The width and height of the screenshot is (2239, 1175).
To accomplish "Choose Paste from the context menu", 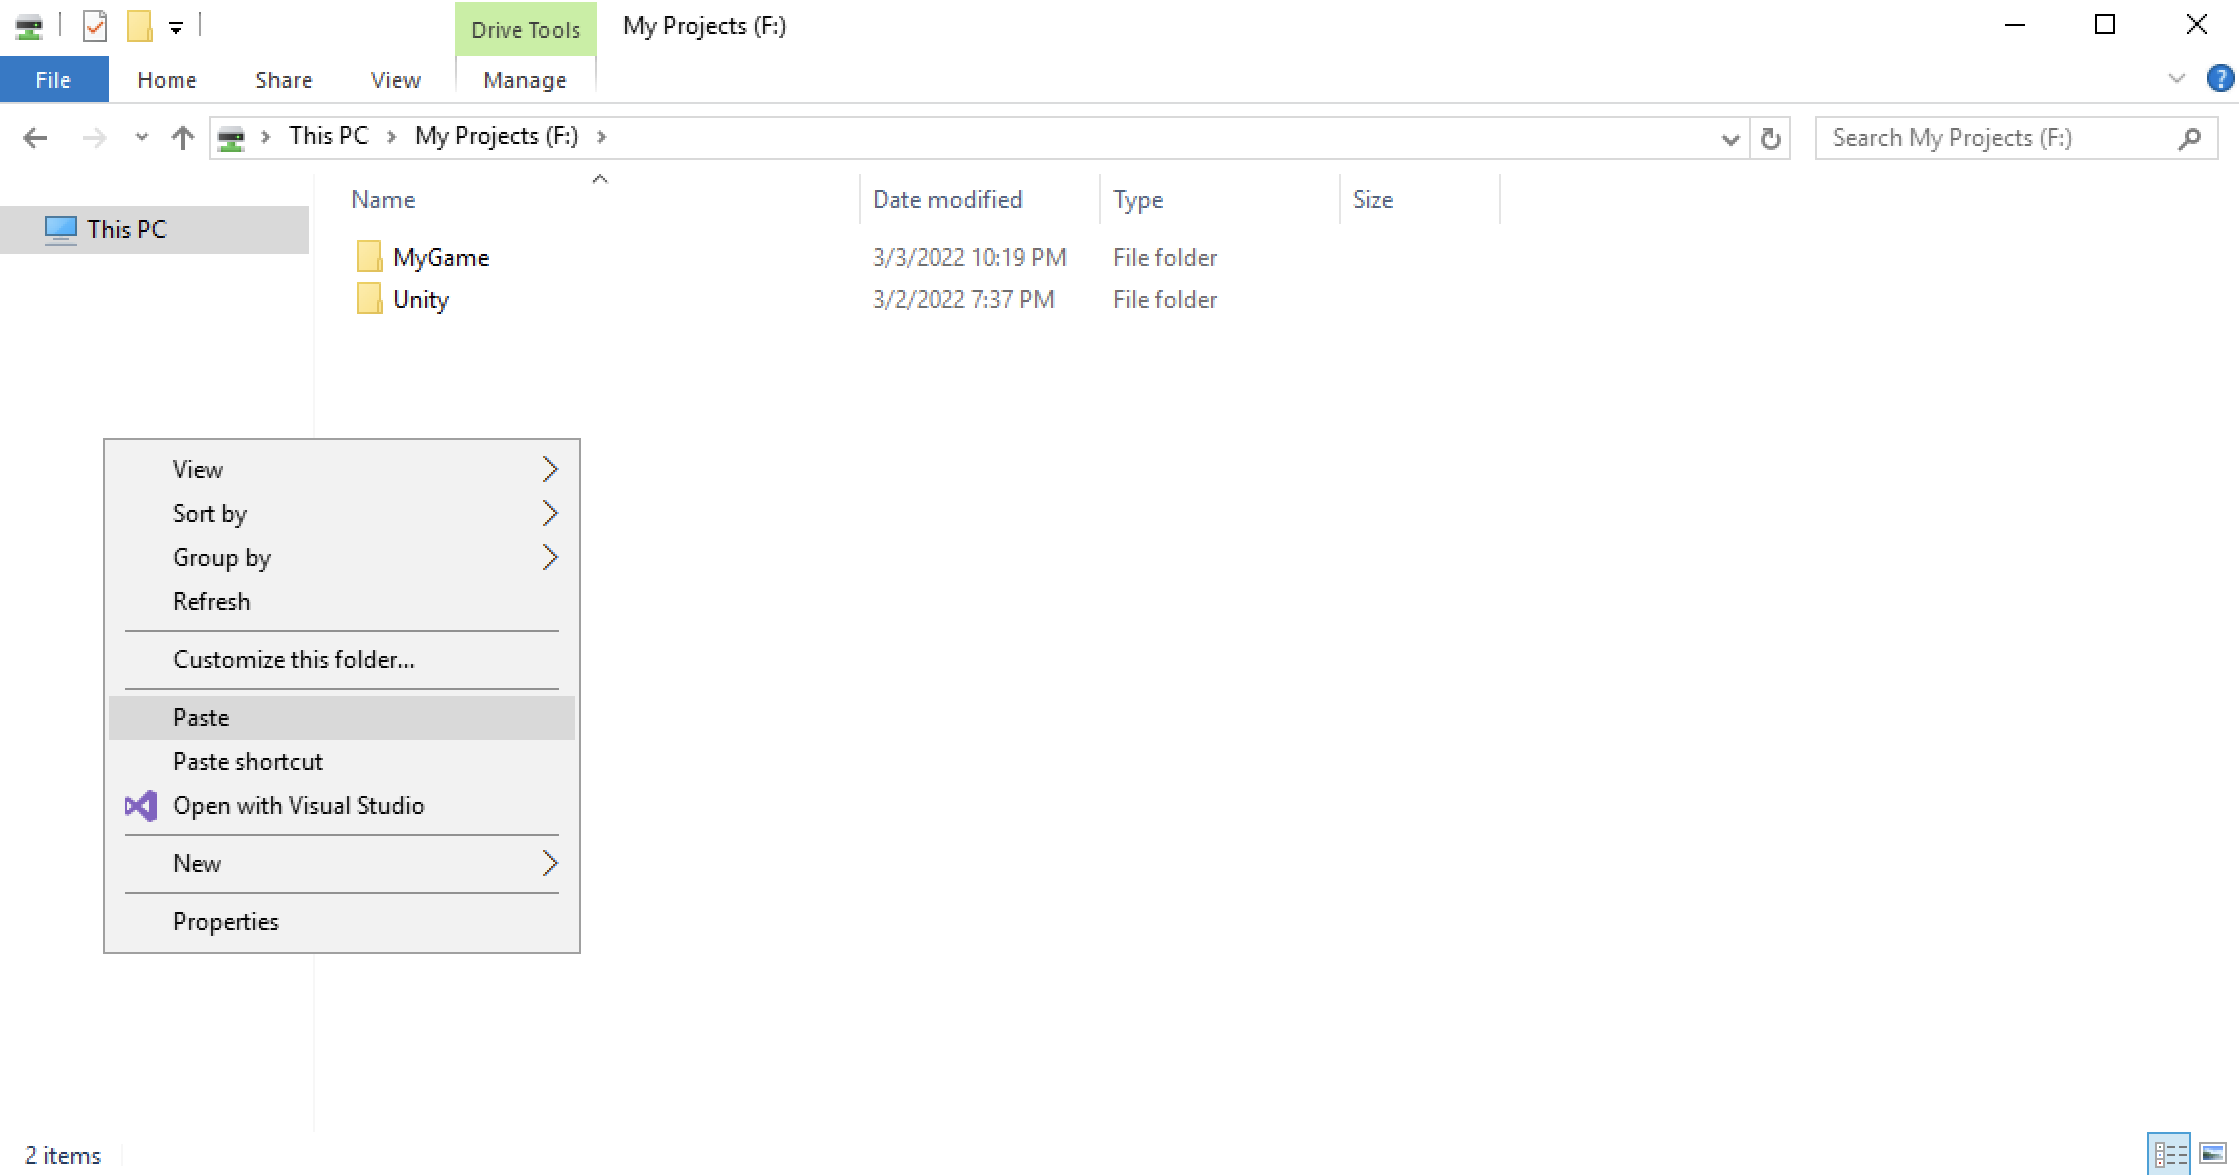I will [201, 718].
